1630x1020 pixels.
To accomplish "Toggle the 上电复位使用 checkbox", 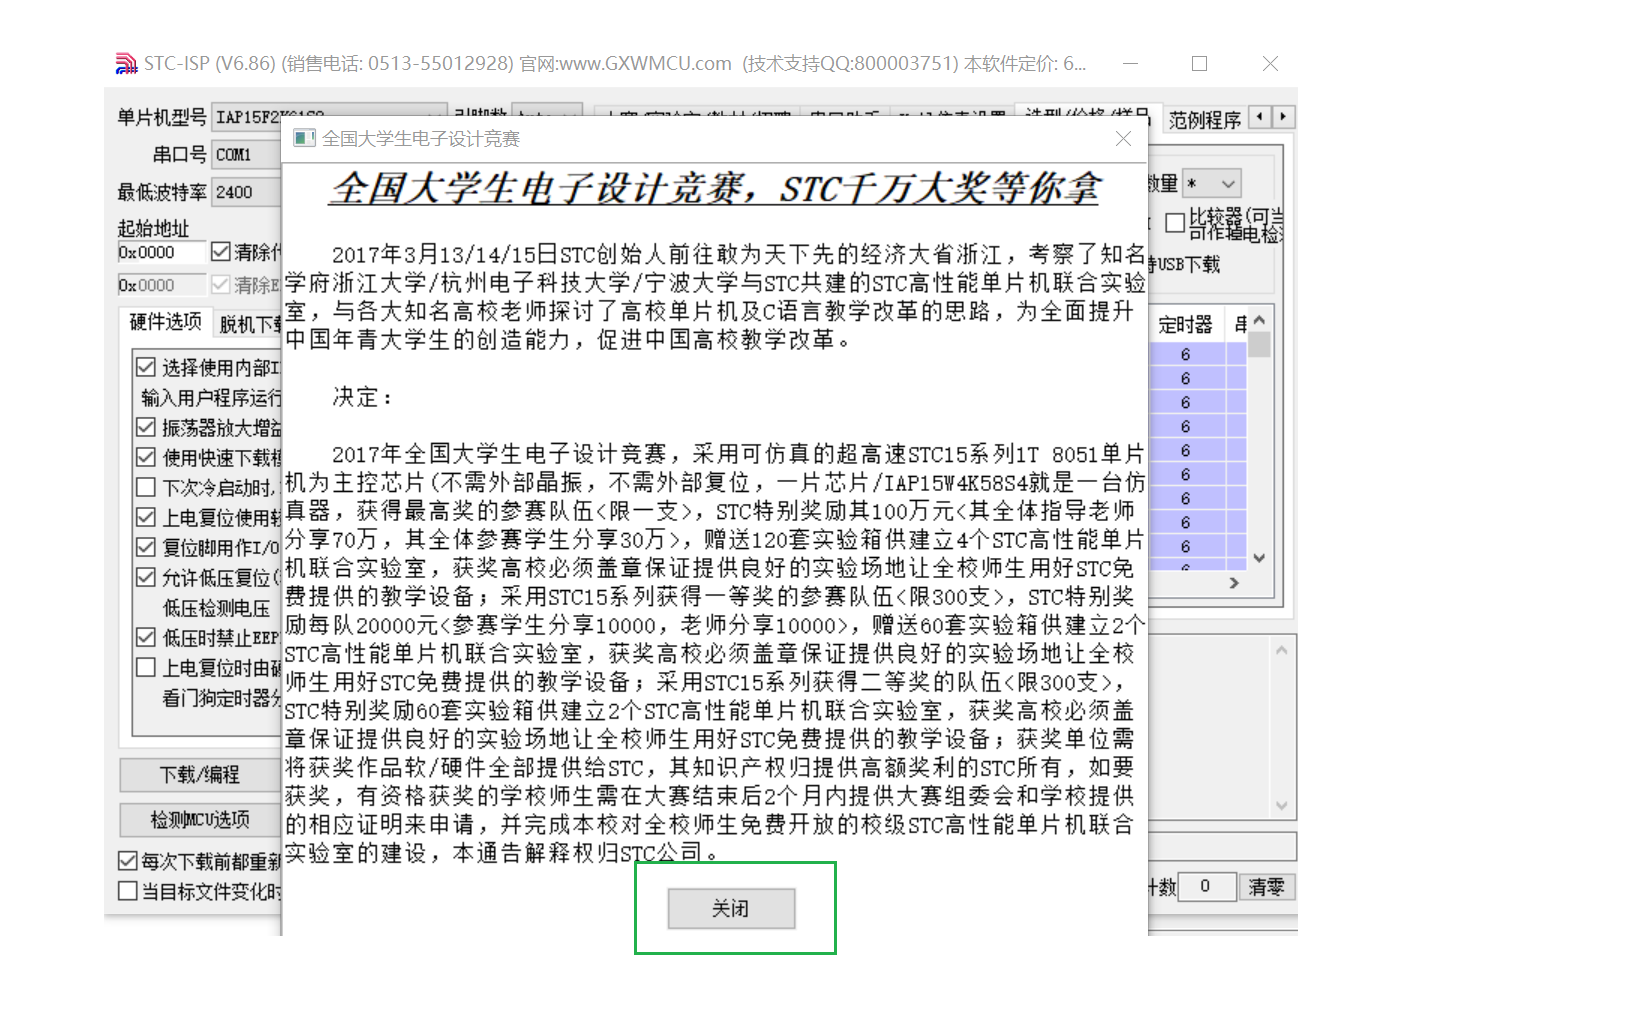I will coord(146,517).
